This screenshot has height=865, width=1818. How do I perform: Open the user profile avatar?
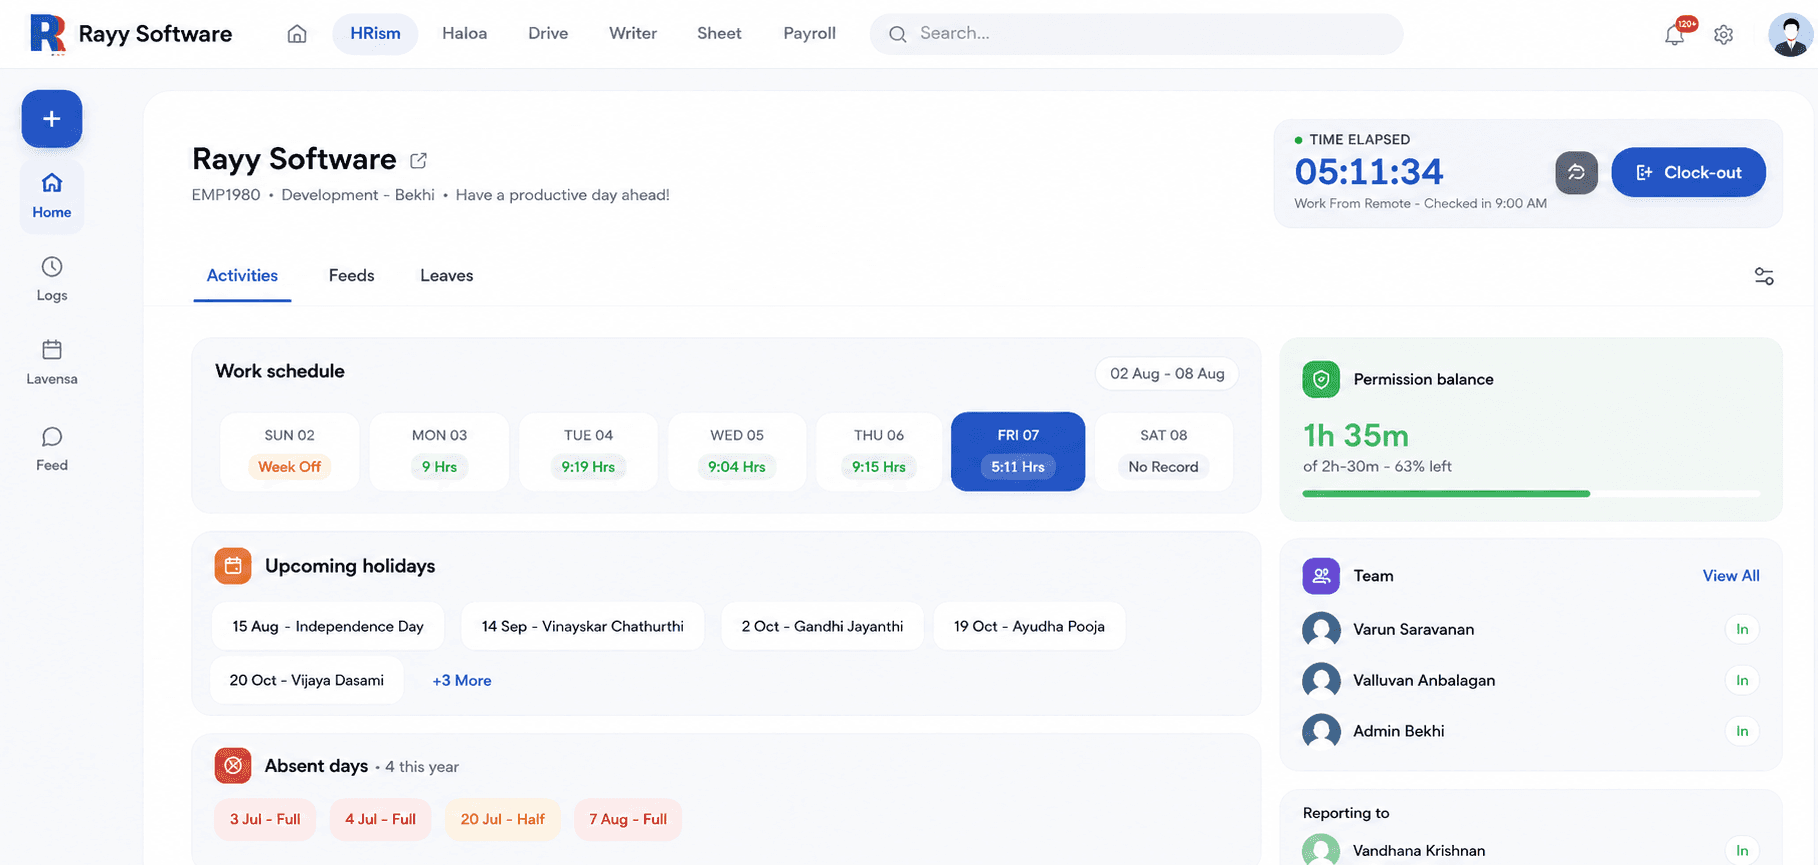(x=1790, y=34)
